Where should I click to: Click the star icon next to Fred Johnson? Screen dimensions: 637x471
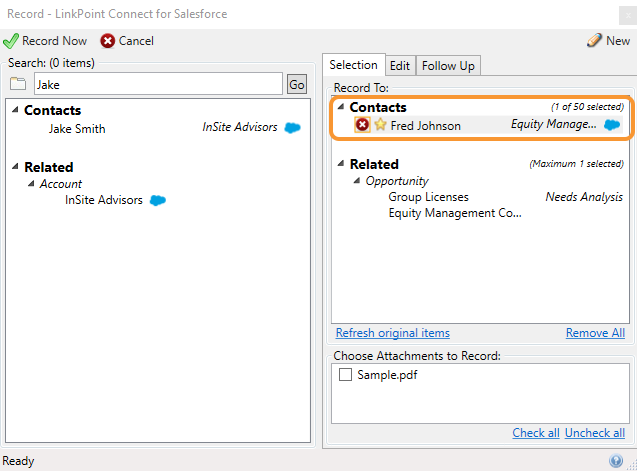pos(380,124)
